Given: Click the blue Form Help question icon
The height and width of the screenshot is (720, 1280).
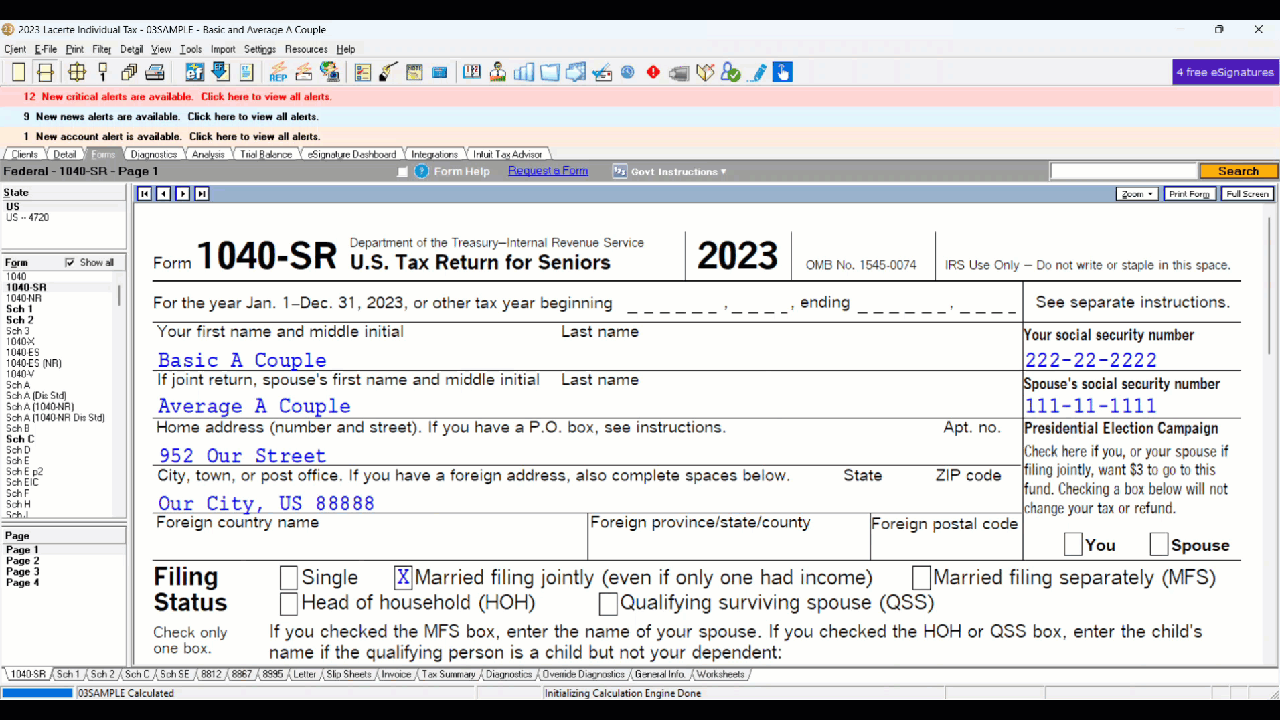Looking at the screenshot, I should [421, 171].
